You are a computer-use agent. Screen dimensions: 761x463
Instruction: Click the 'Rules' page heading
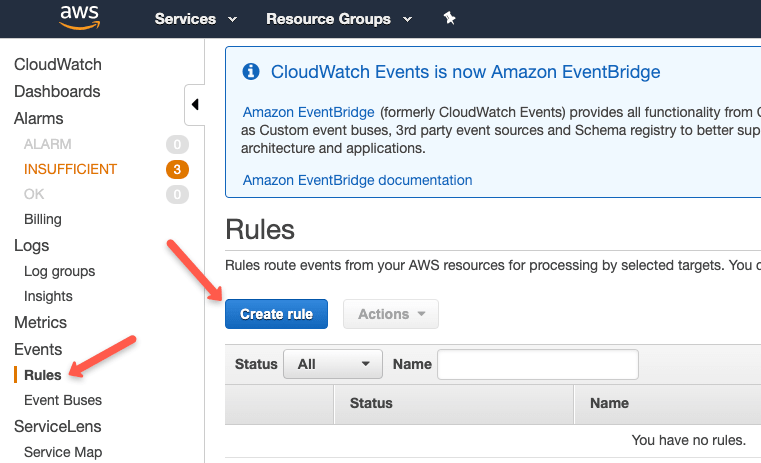[x=260, y=229]
